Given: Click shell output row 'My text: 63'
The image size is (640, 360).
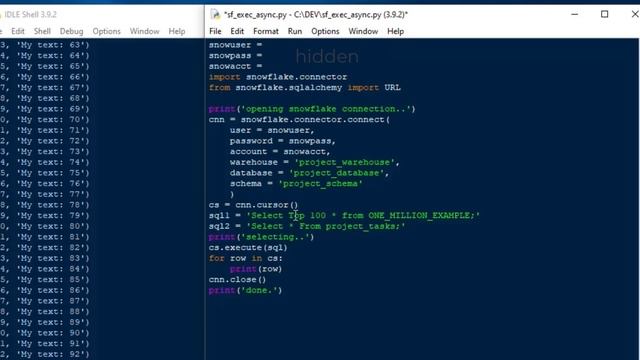Looking at the screenshot, I should pos(45,45).
